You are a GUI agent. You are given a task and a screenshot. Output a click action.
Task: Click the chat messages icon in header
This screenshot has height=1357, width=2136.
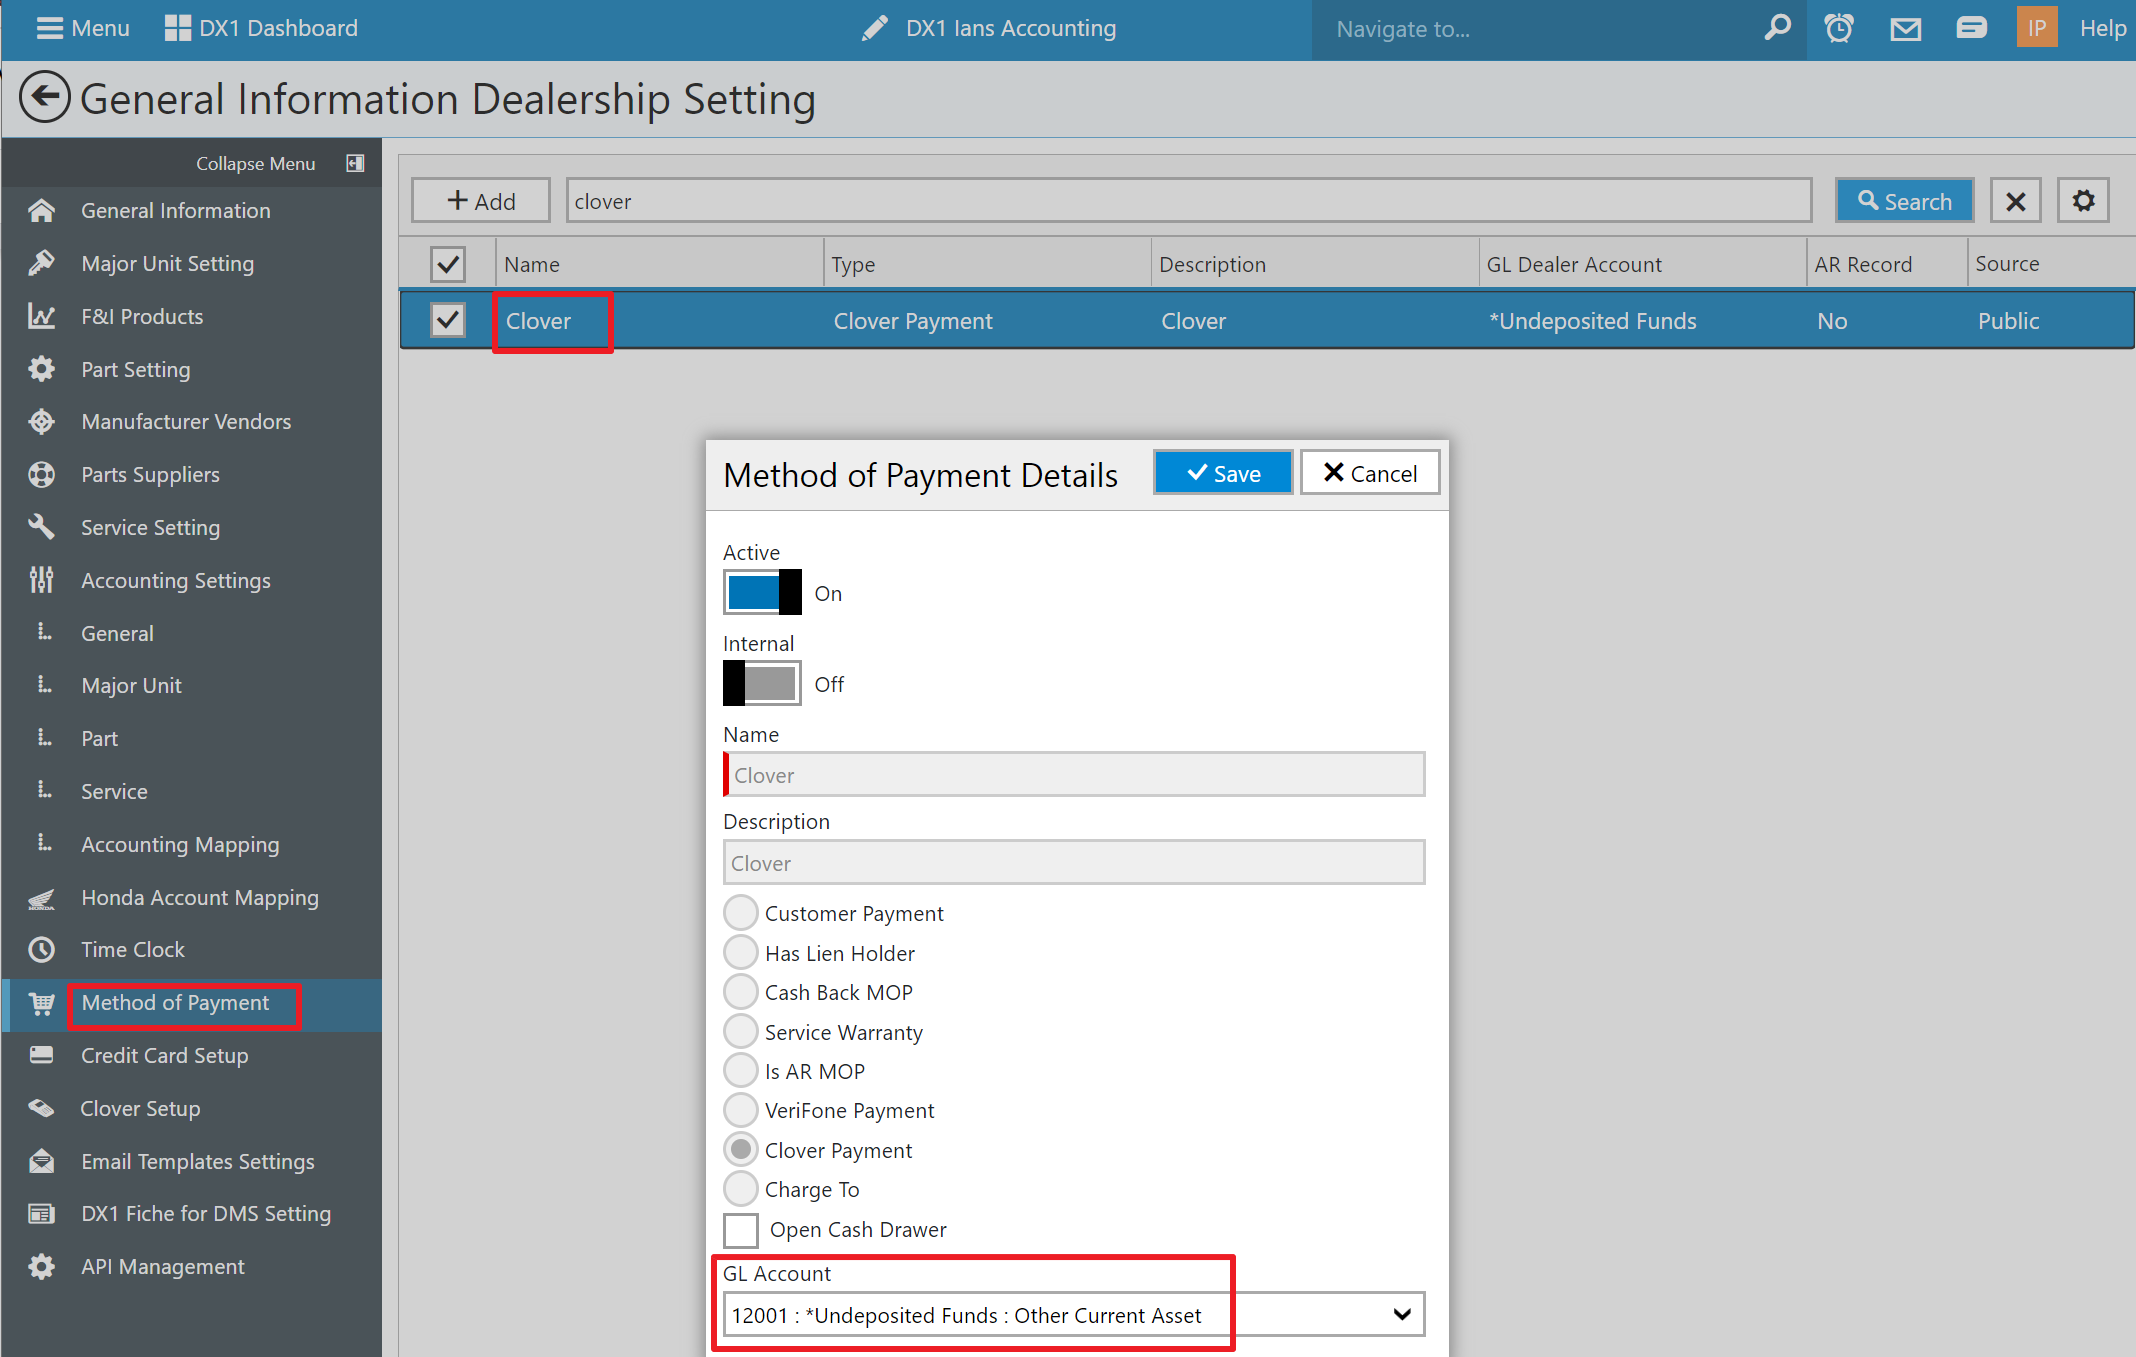(1971, 28)
